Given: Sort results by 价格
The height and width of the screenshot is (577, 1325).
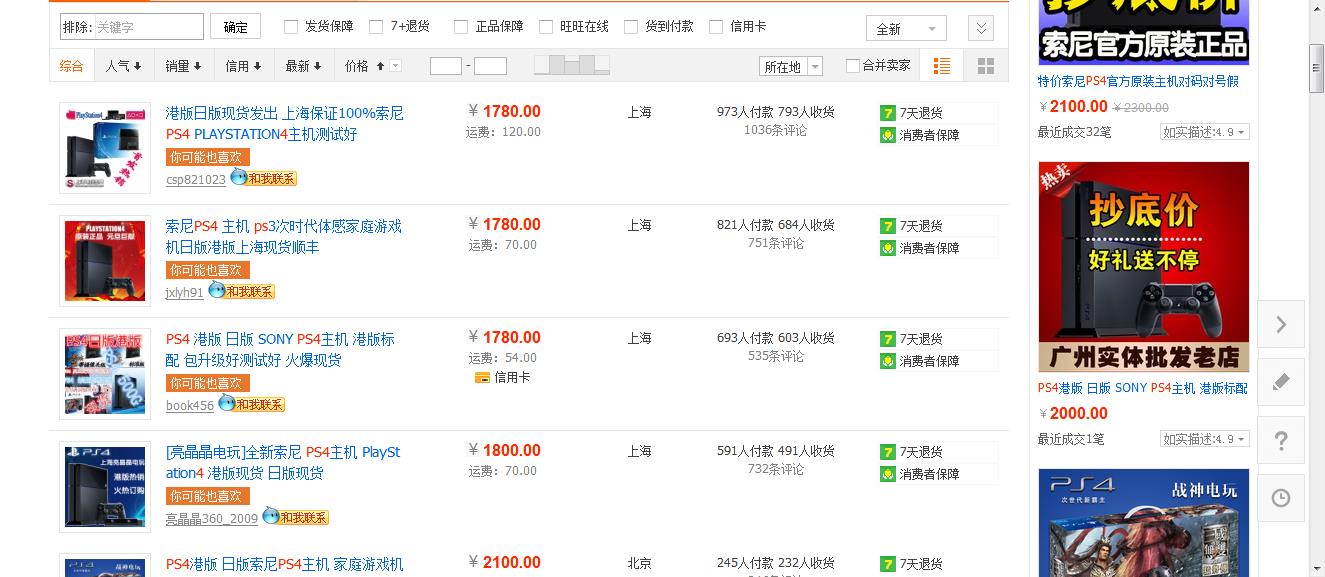Looking at the screenshot, I should [364, 66].
